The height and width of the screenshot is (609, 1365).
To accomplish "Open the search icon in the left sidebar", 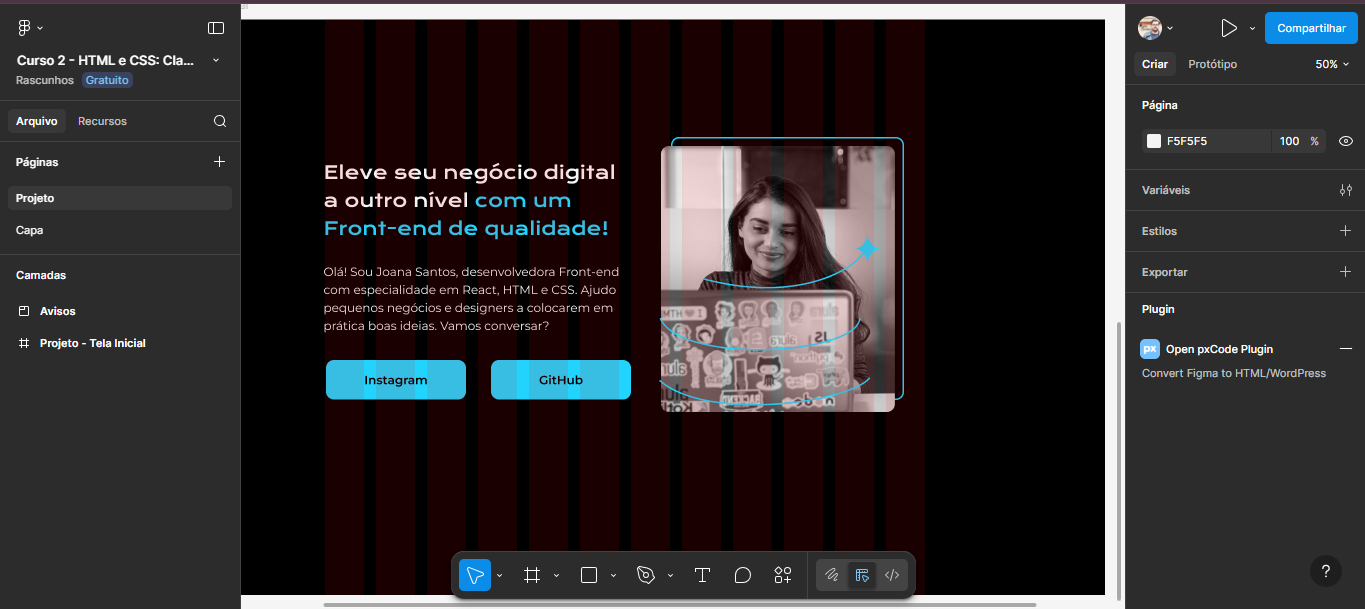I will click(x=219, y=120).
